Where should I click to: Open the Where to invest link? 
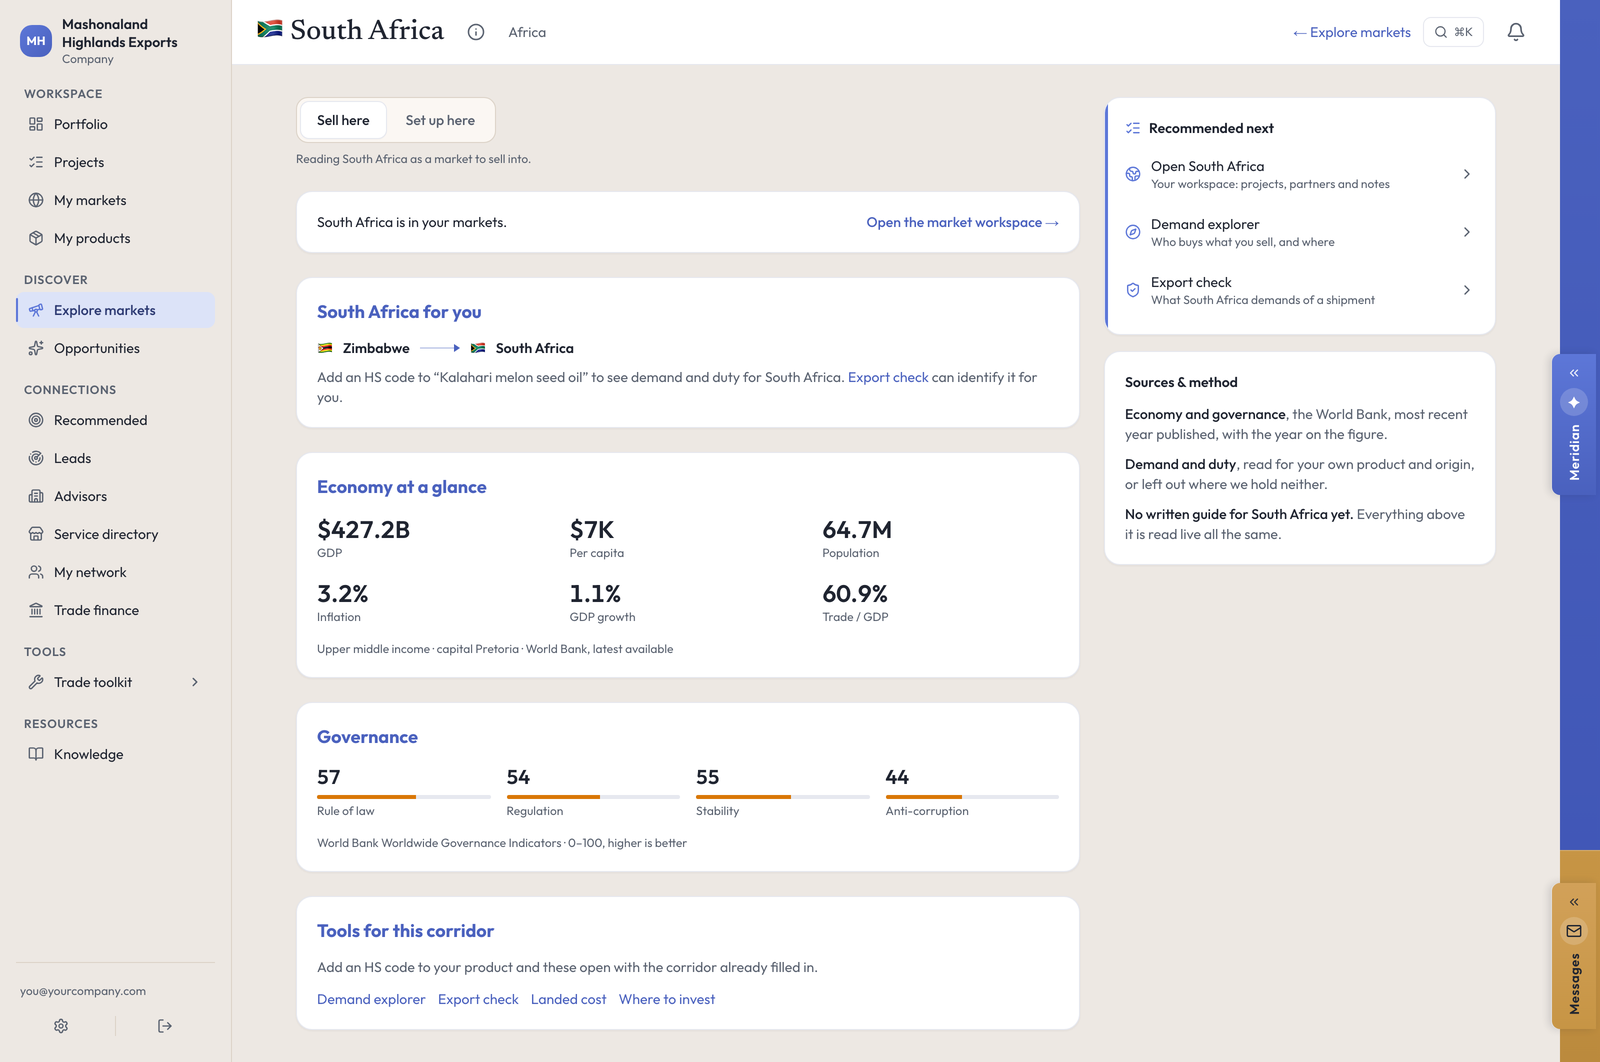(667, 999)
